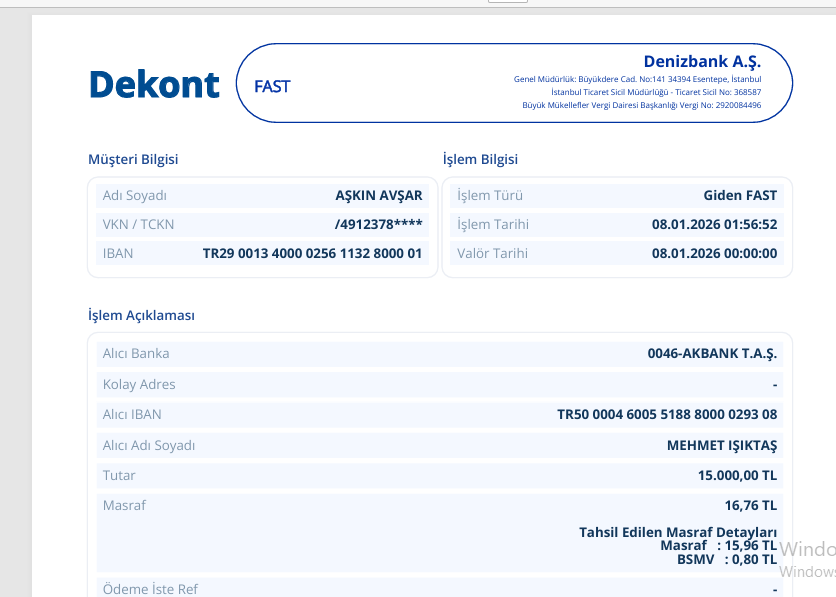Select the date 08.01.2026 01:56:52

(714, 224)
